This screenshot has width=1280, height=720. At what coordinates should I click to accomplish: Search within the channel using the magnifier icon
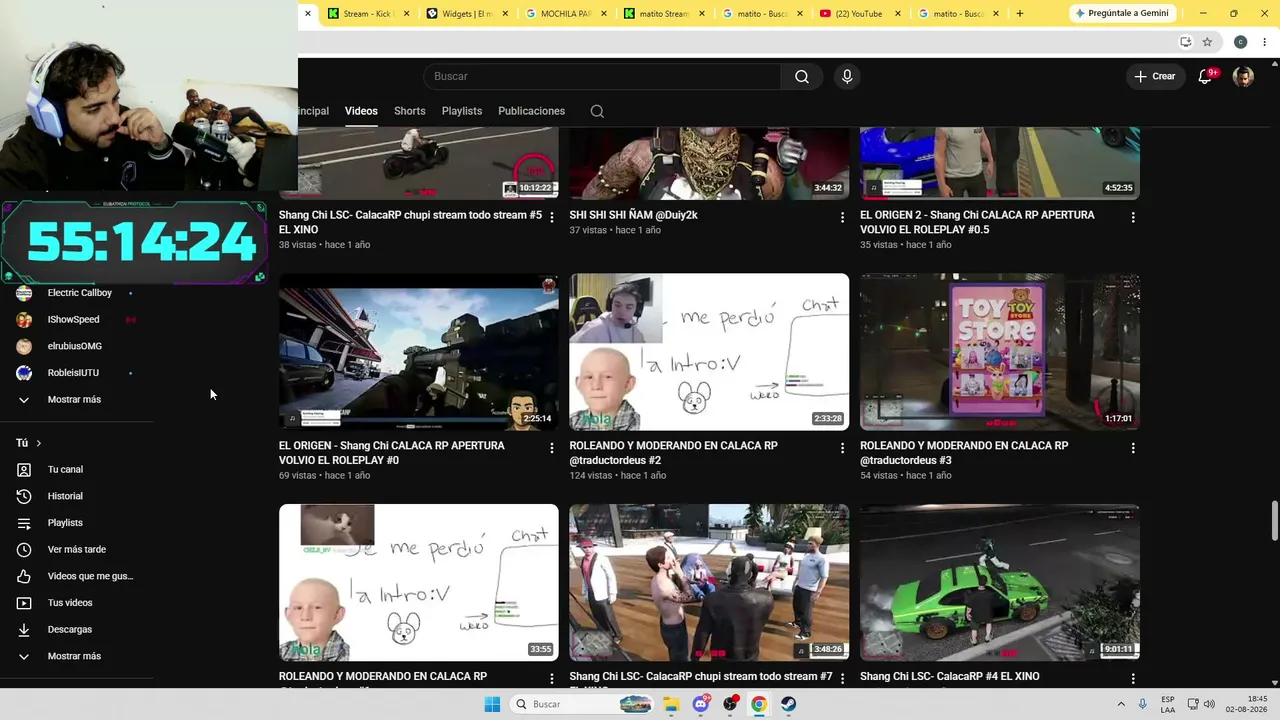point(597,111)
